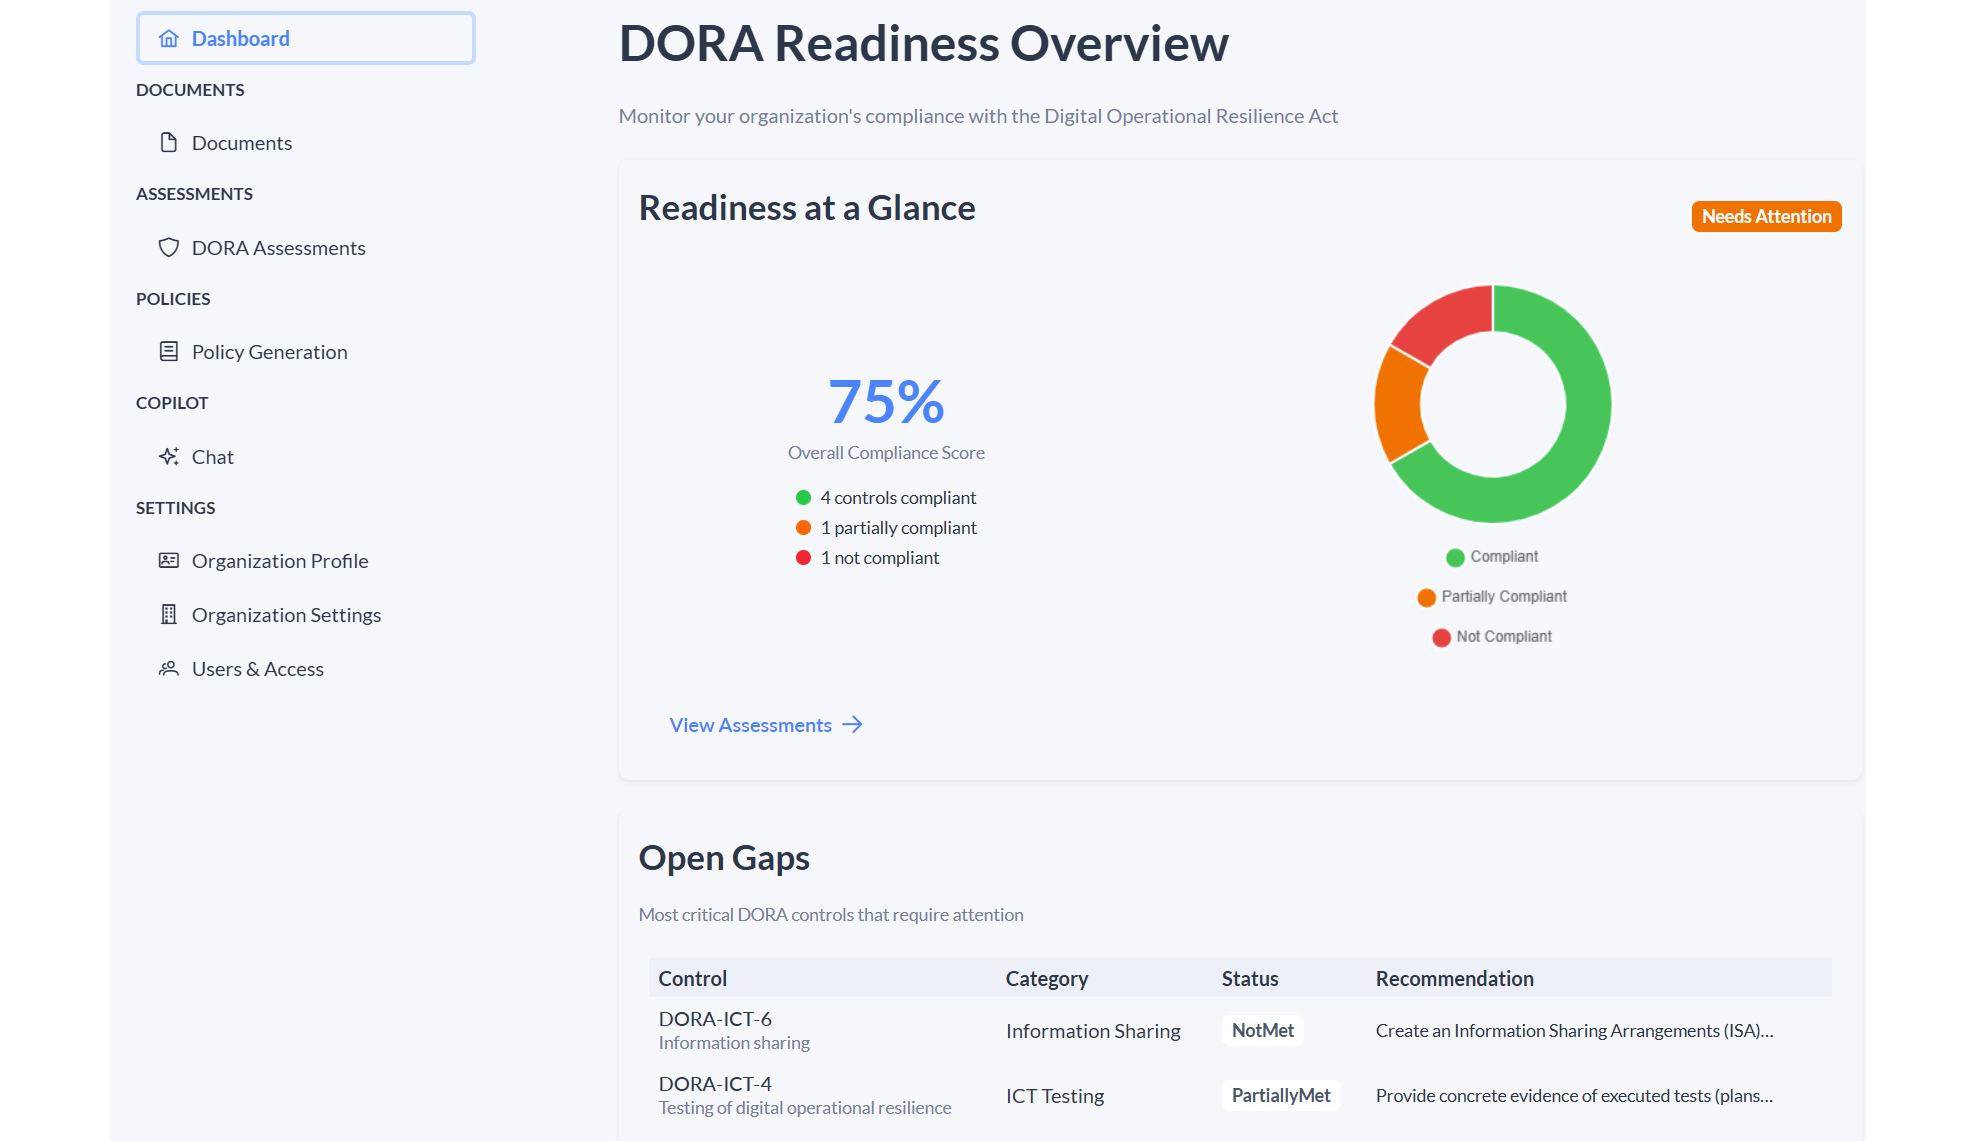Click the document icon next to Documents
1976x1141 pixels.
coord(168,142)
